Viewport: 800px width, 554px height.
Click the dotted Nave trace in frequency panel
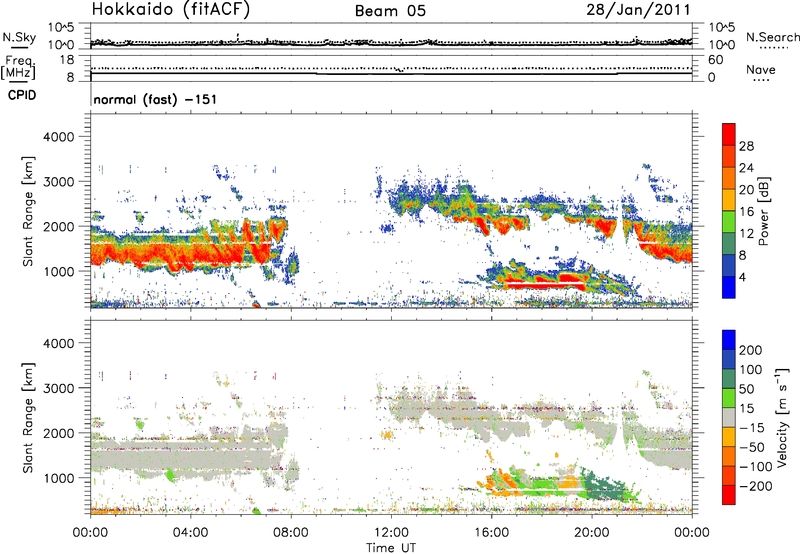coord(391,68)
